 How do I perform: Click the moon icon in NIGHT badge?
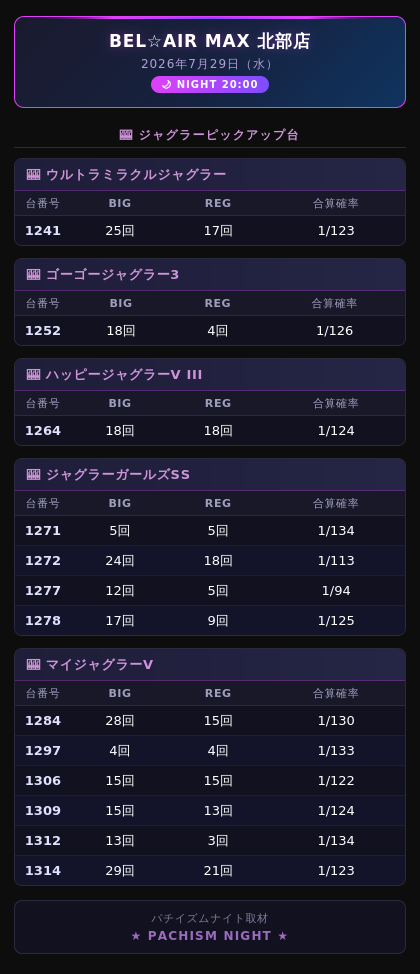pos(166,84)
